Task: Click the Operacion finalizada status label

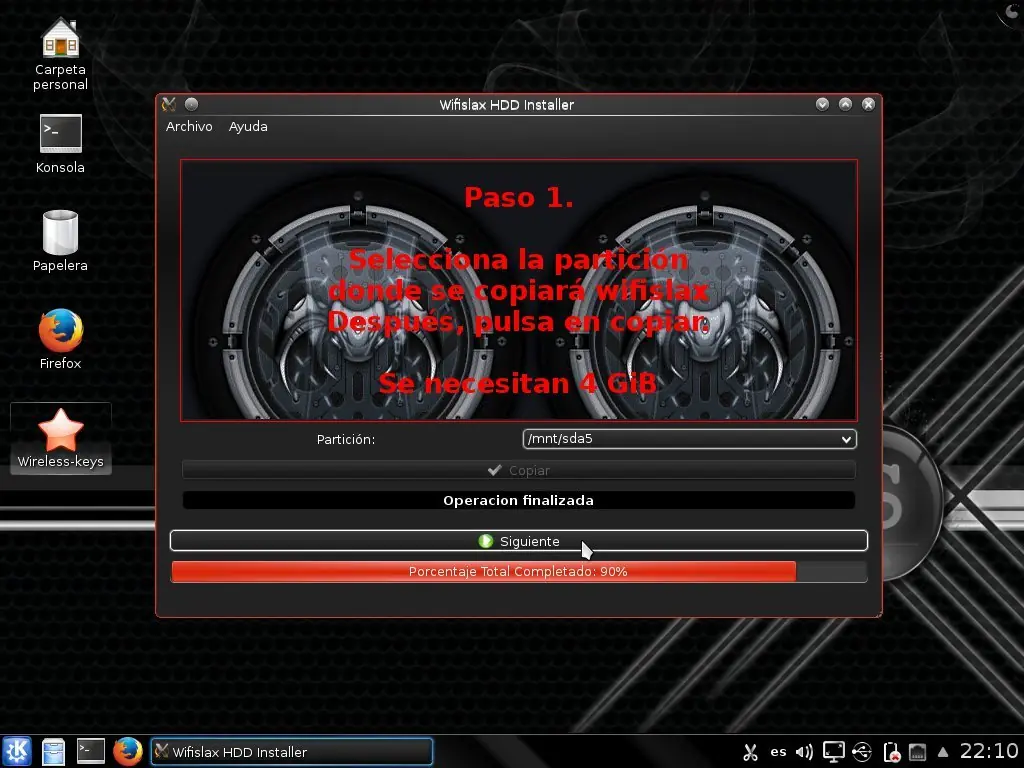Action: point(519,500)
